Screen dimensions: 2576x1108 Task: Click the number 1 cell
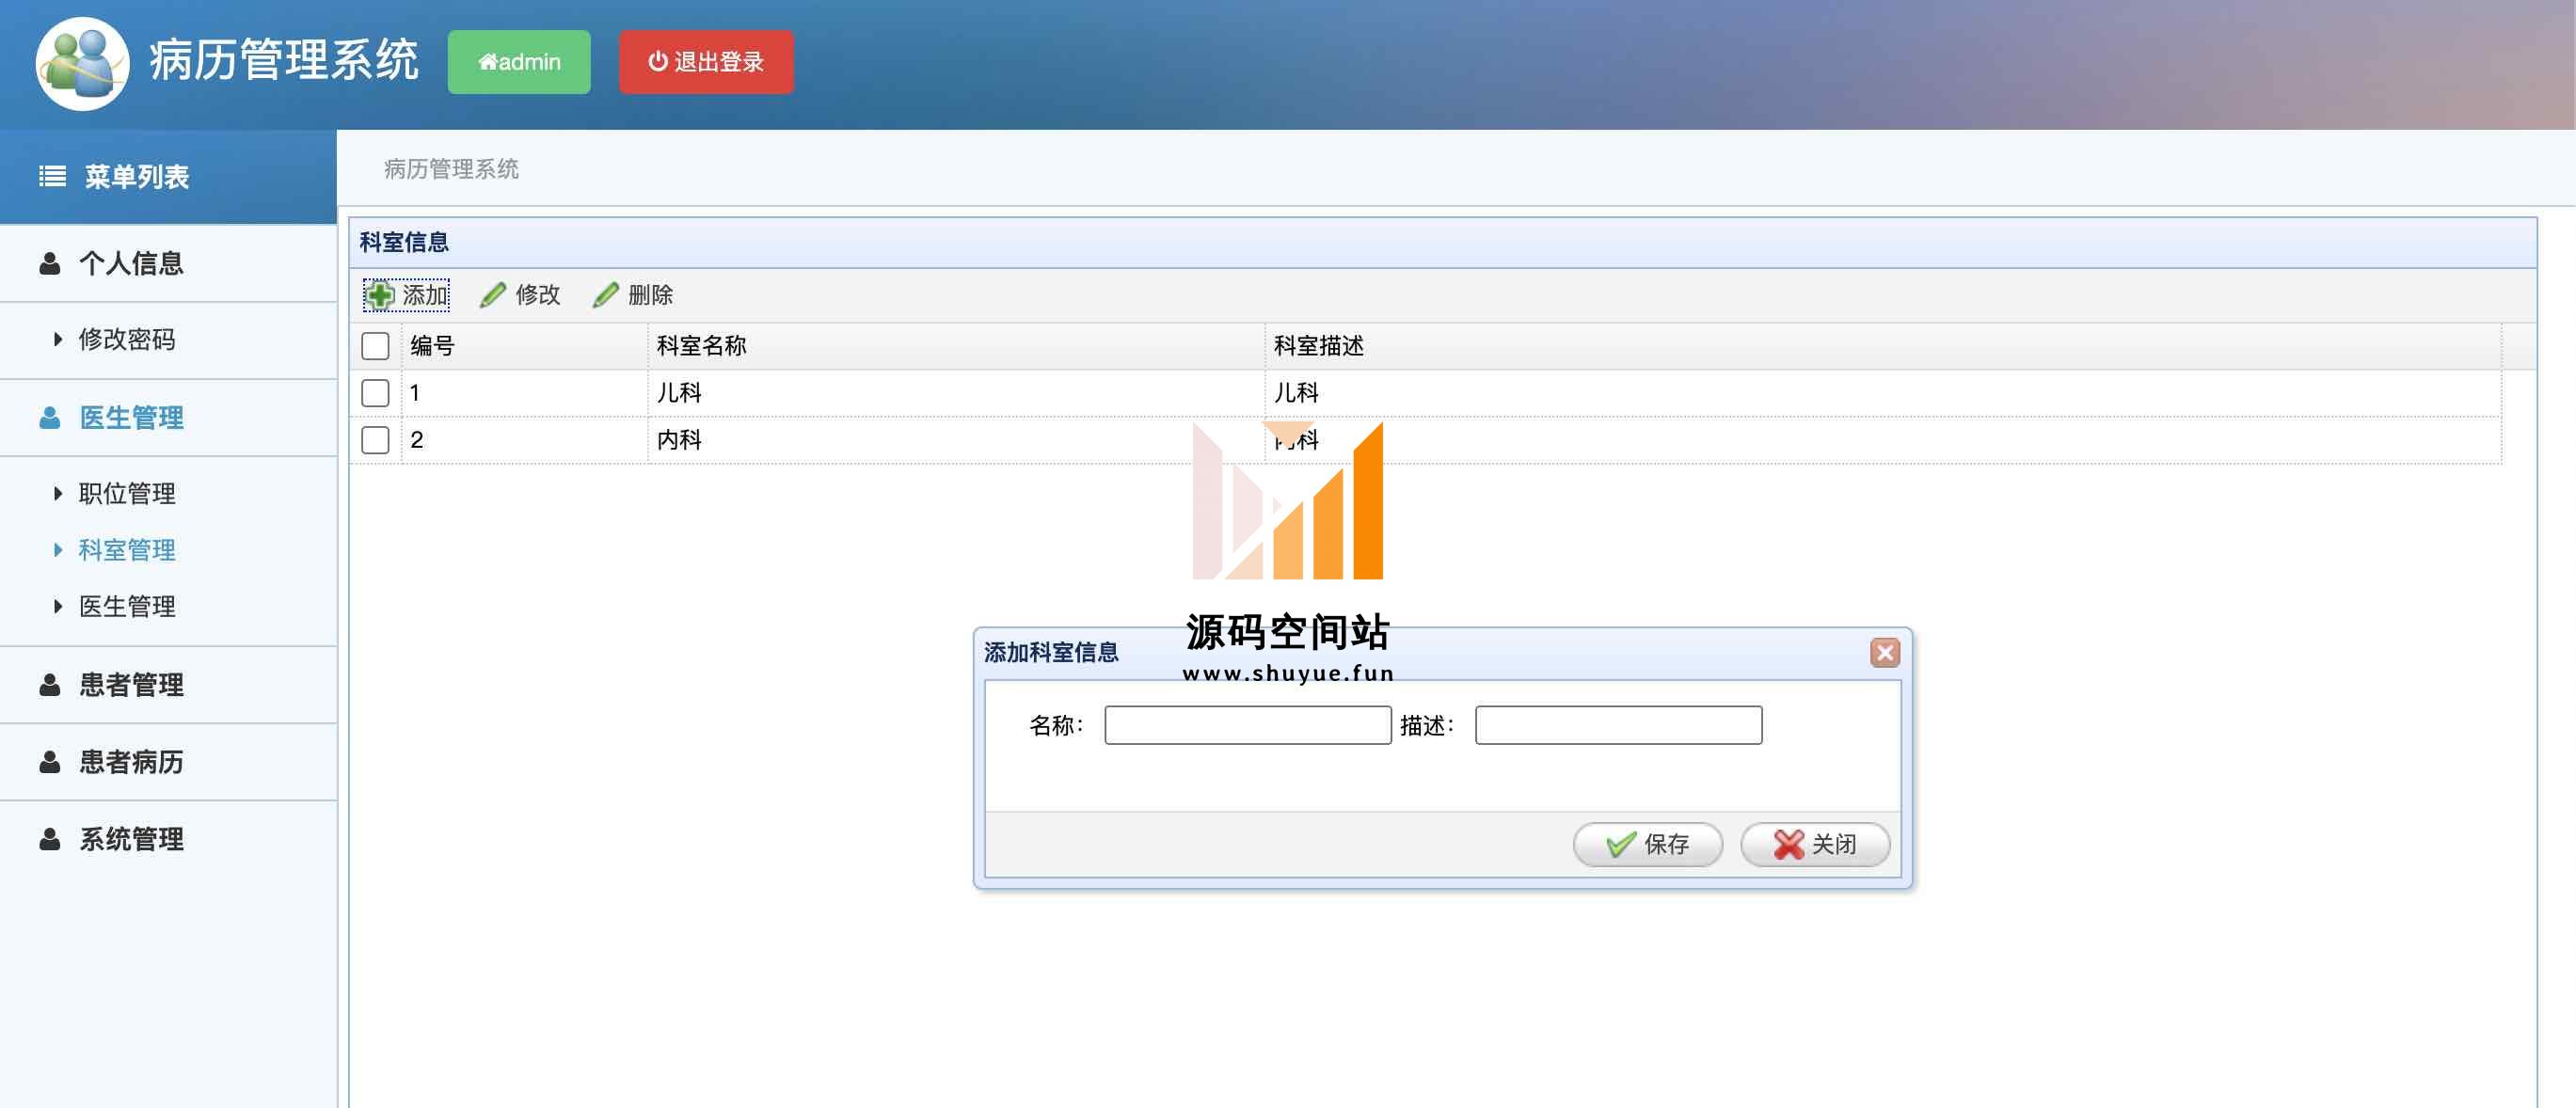click(x=524, y=393)
